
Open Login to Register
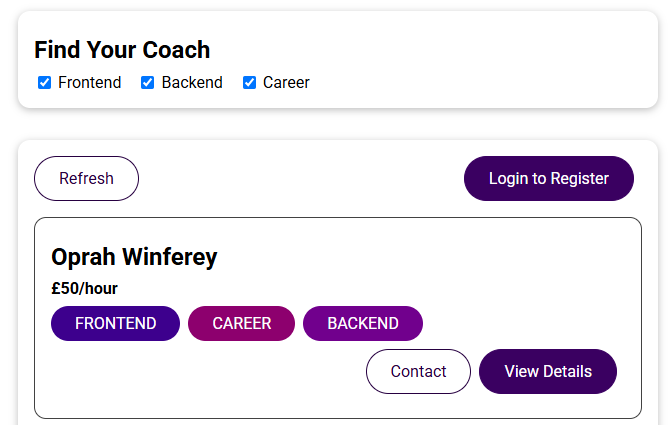[x=548, y=179]
